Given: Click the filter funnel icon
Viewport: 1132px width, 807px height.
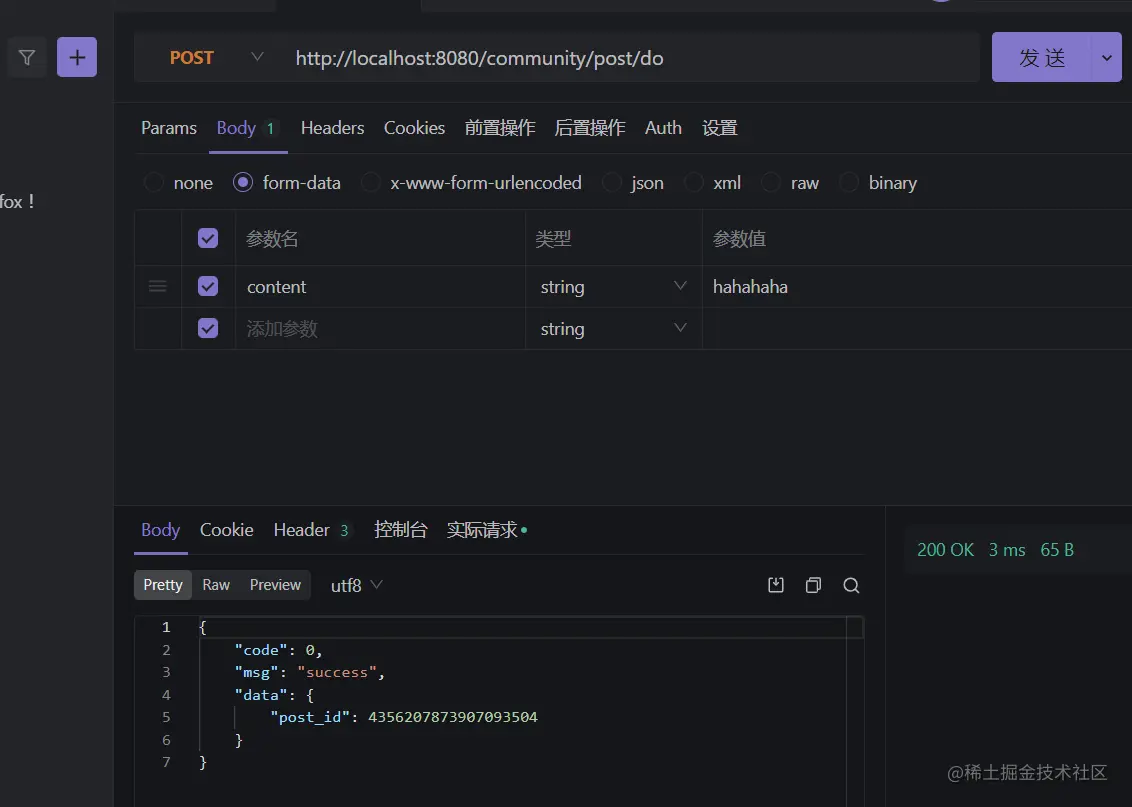Looking at the screenshot, I should point(27,58).
